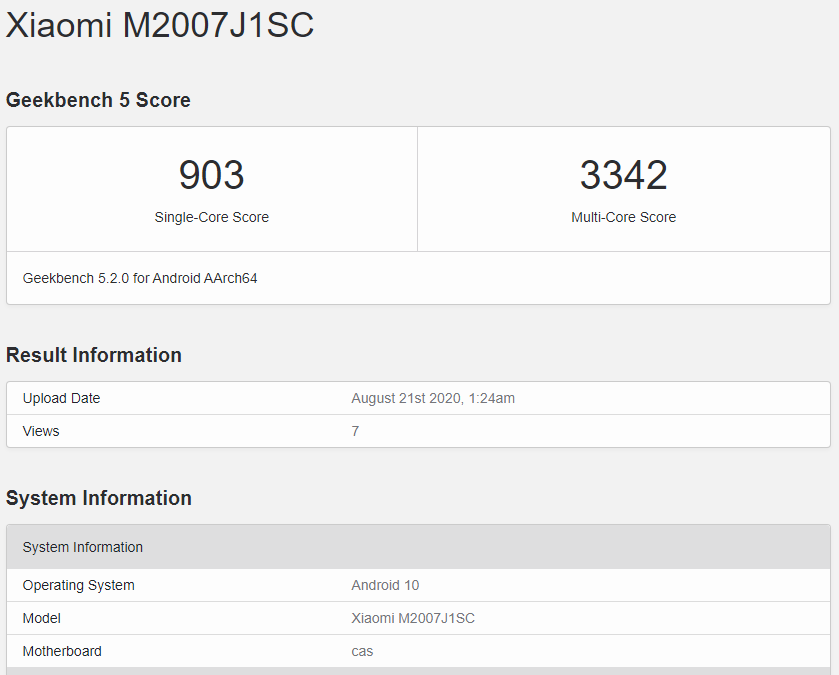Click the Multi-Core Score label
This screenshot has height=675, width=839.
click(623, 217)
